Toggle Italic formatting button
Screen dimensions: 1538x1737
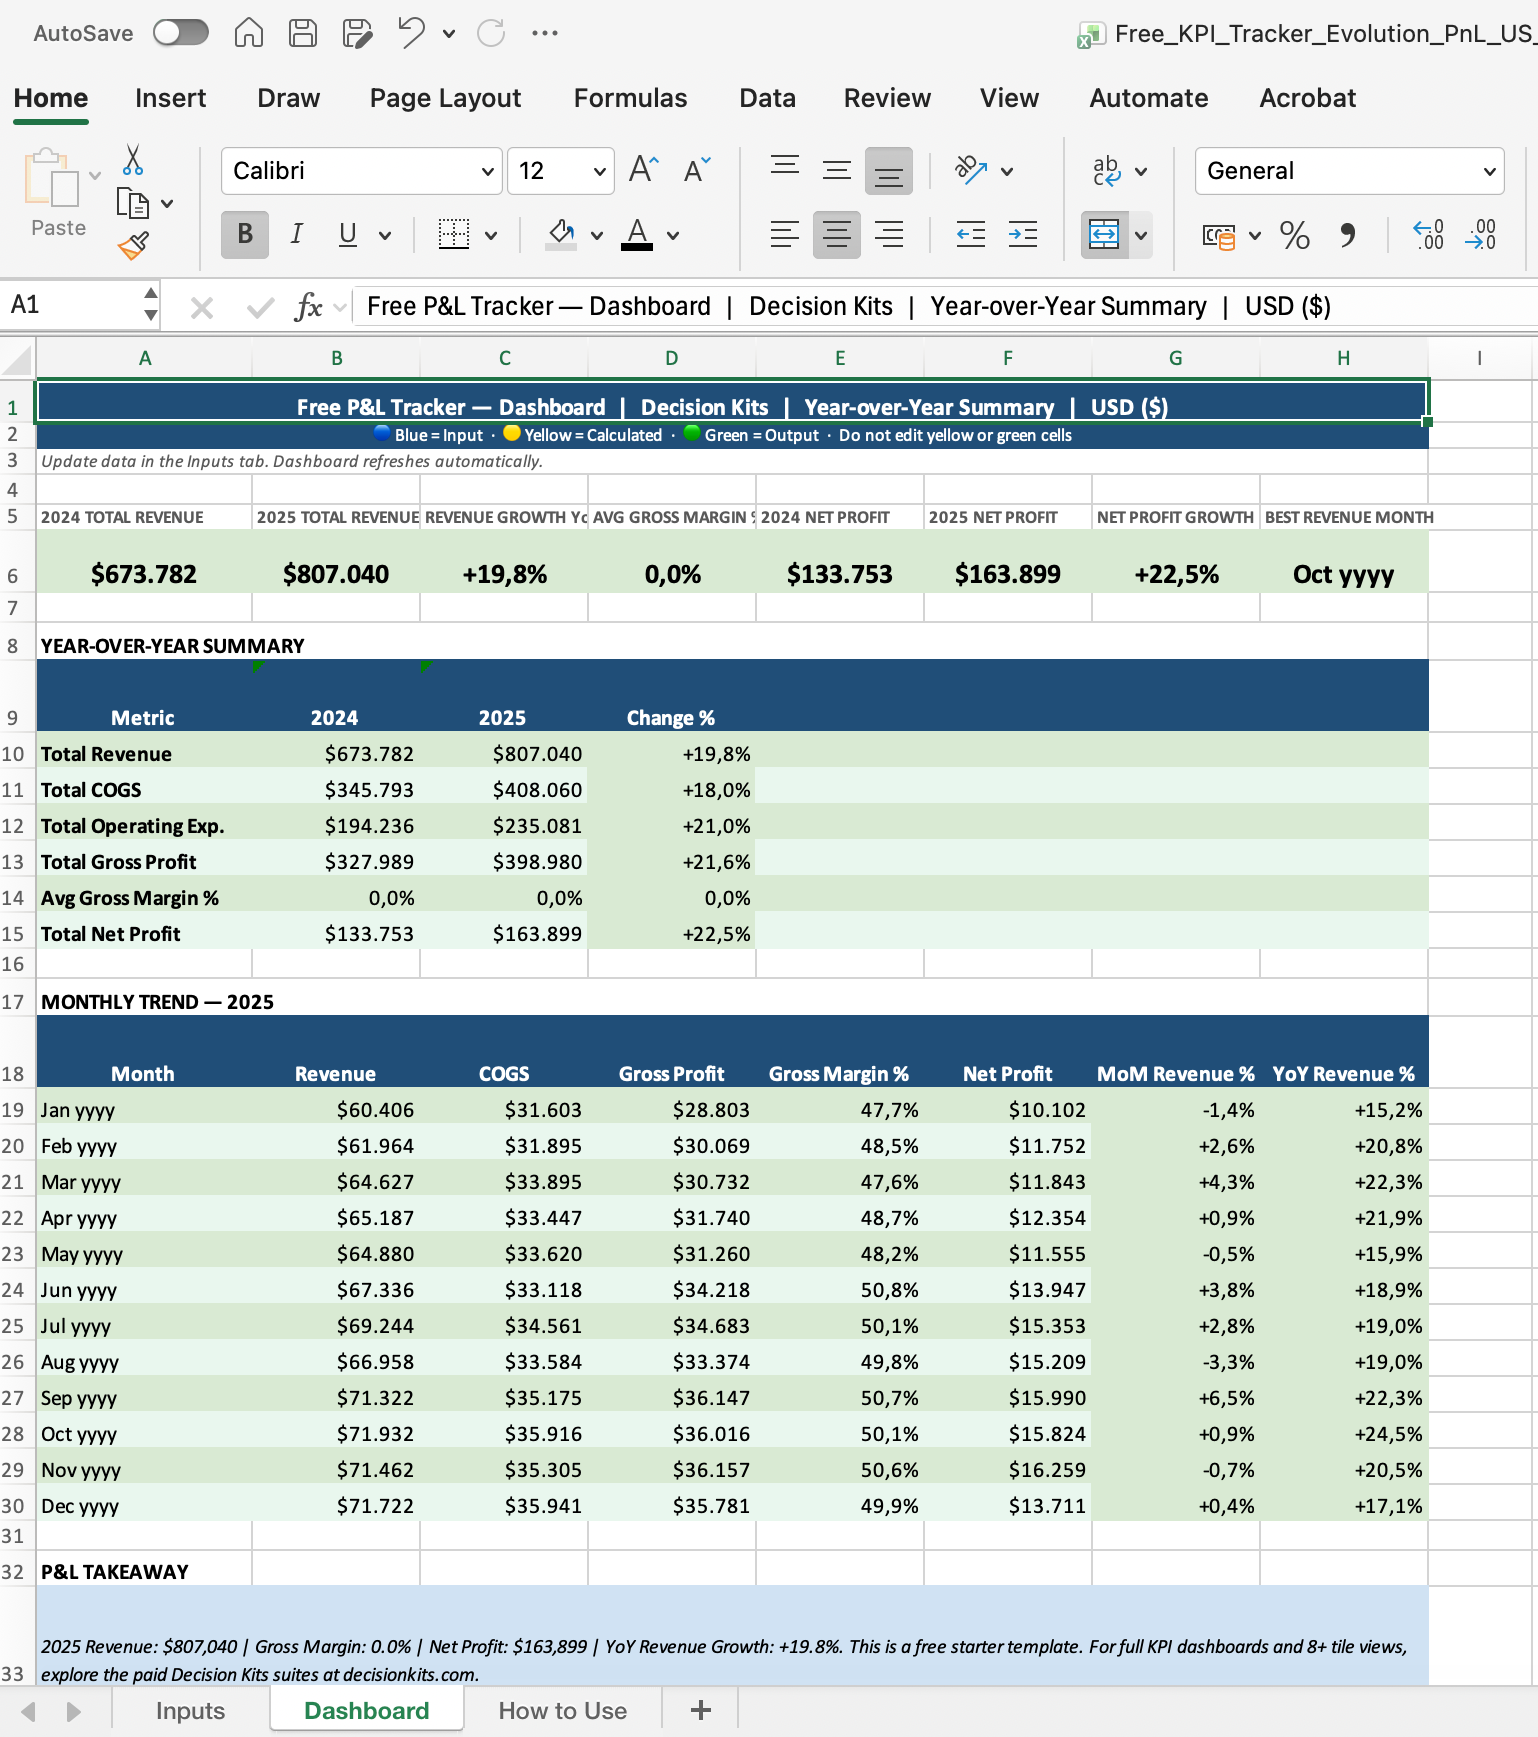coord(296,235)
